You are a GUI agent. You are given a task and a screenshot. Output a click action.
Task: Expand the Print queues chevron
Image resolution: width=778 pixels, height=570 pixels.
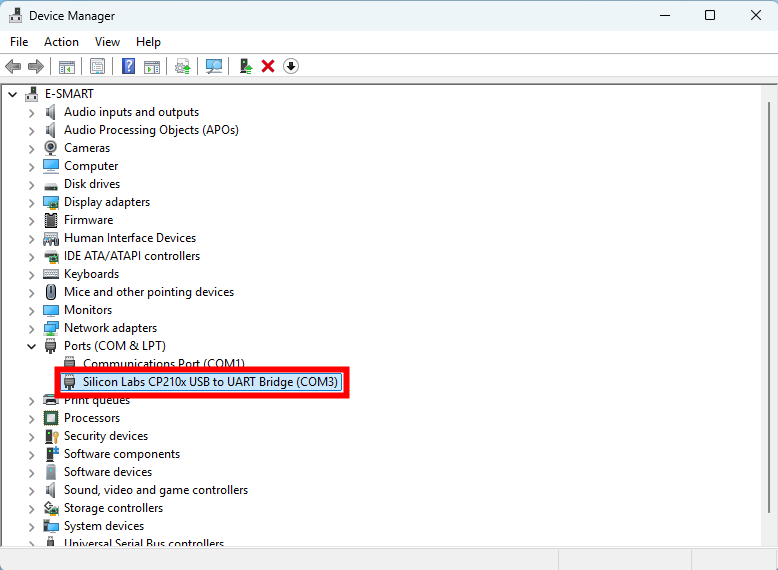[32, 401]
